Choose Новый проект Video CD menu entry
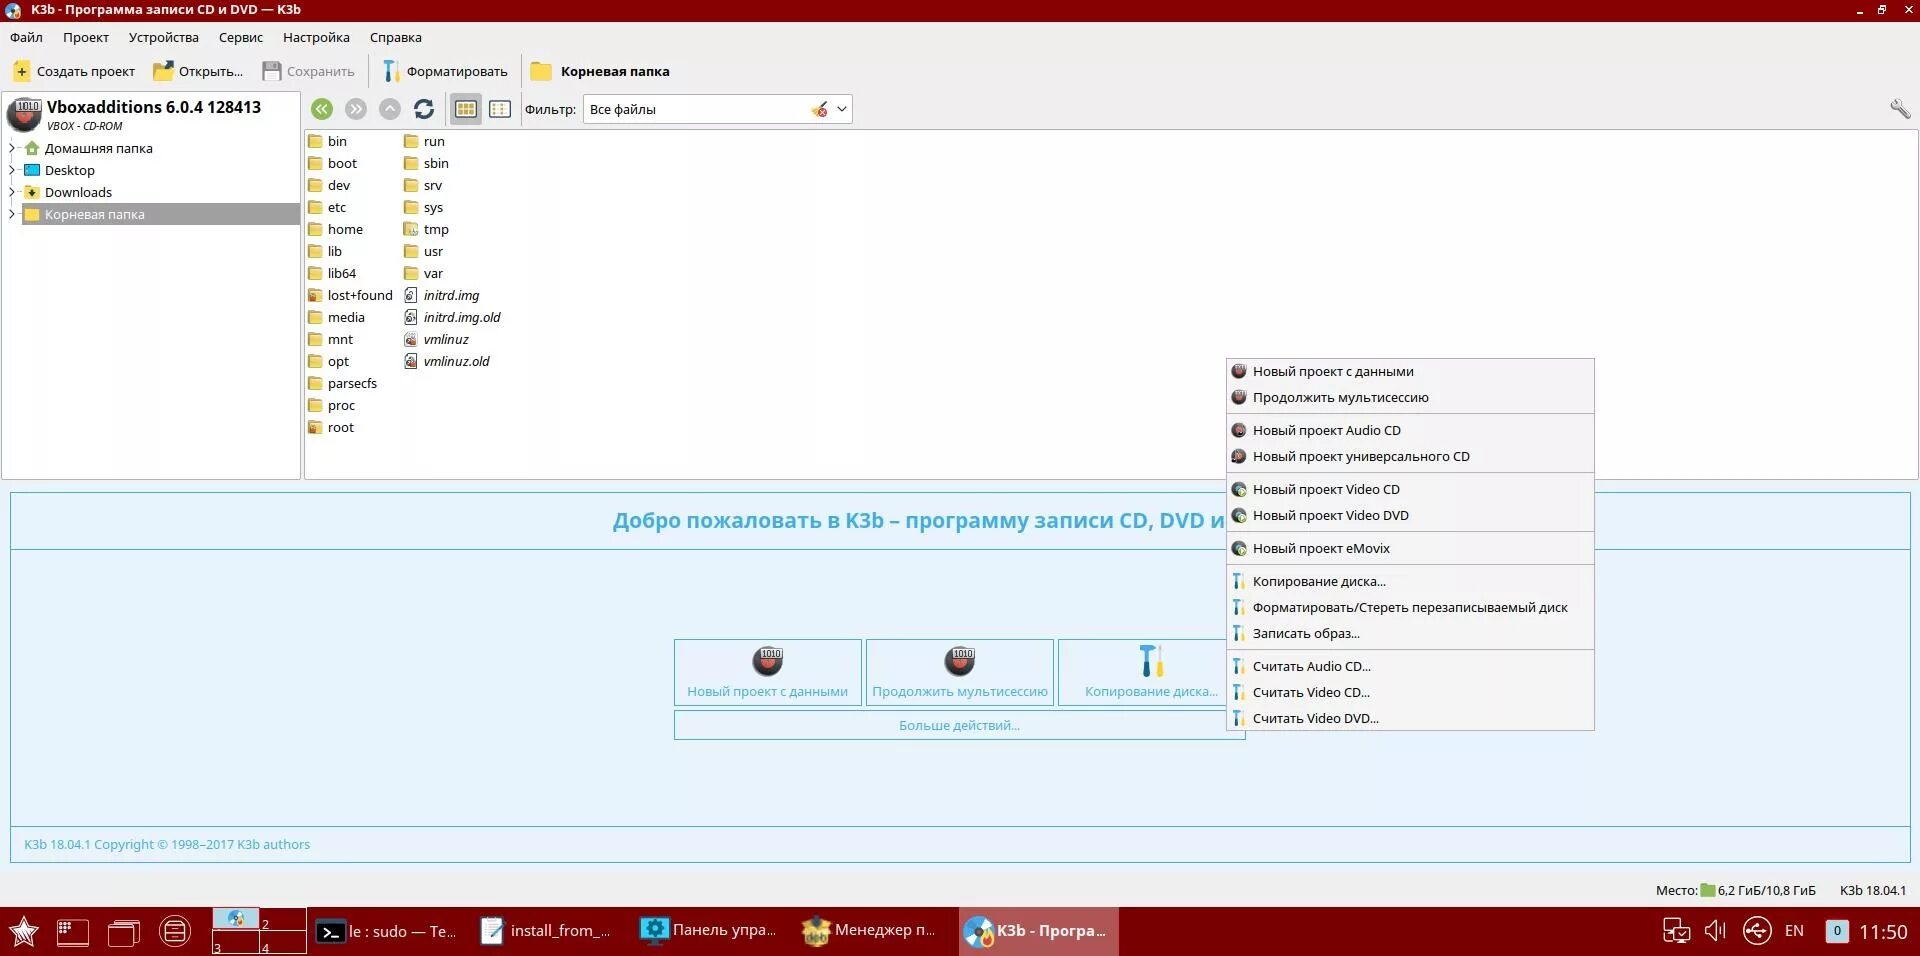Screen dimensions: 1920x956 click(x=1410, y=489)
